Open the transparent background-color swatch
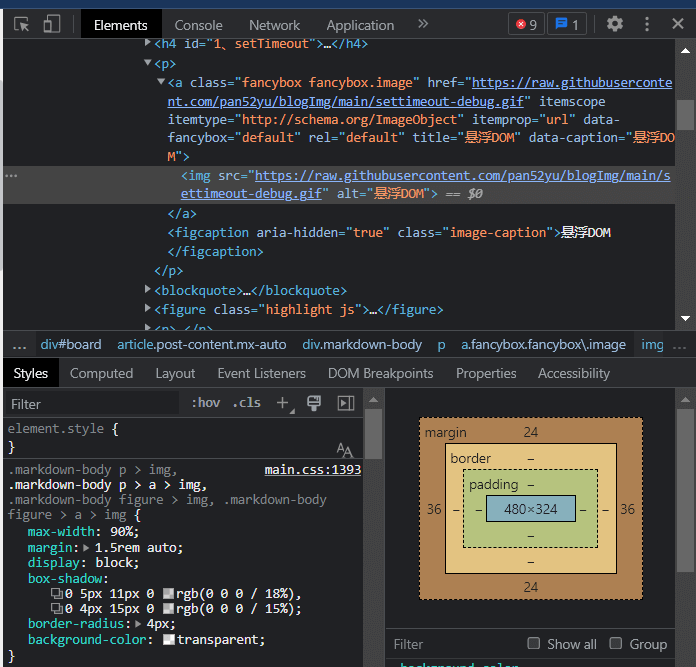This screenshot has width=696, height=667. click(169, 639)
